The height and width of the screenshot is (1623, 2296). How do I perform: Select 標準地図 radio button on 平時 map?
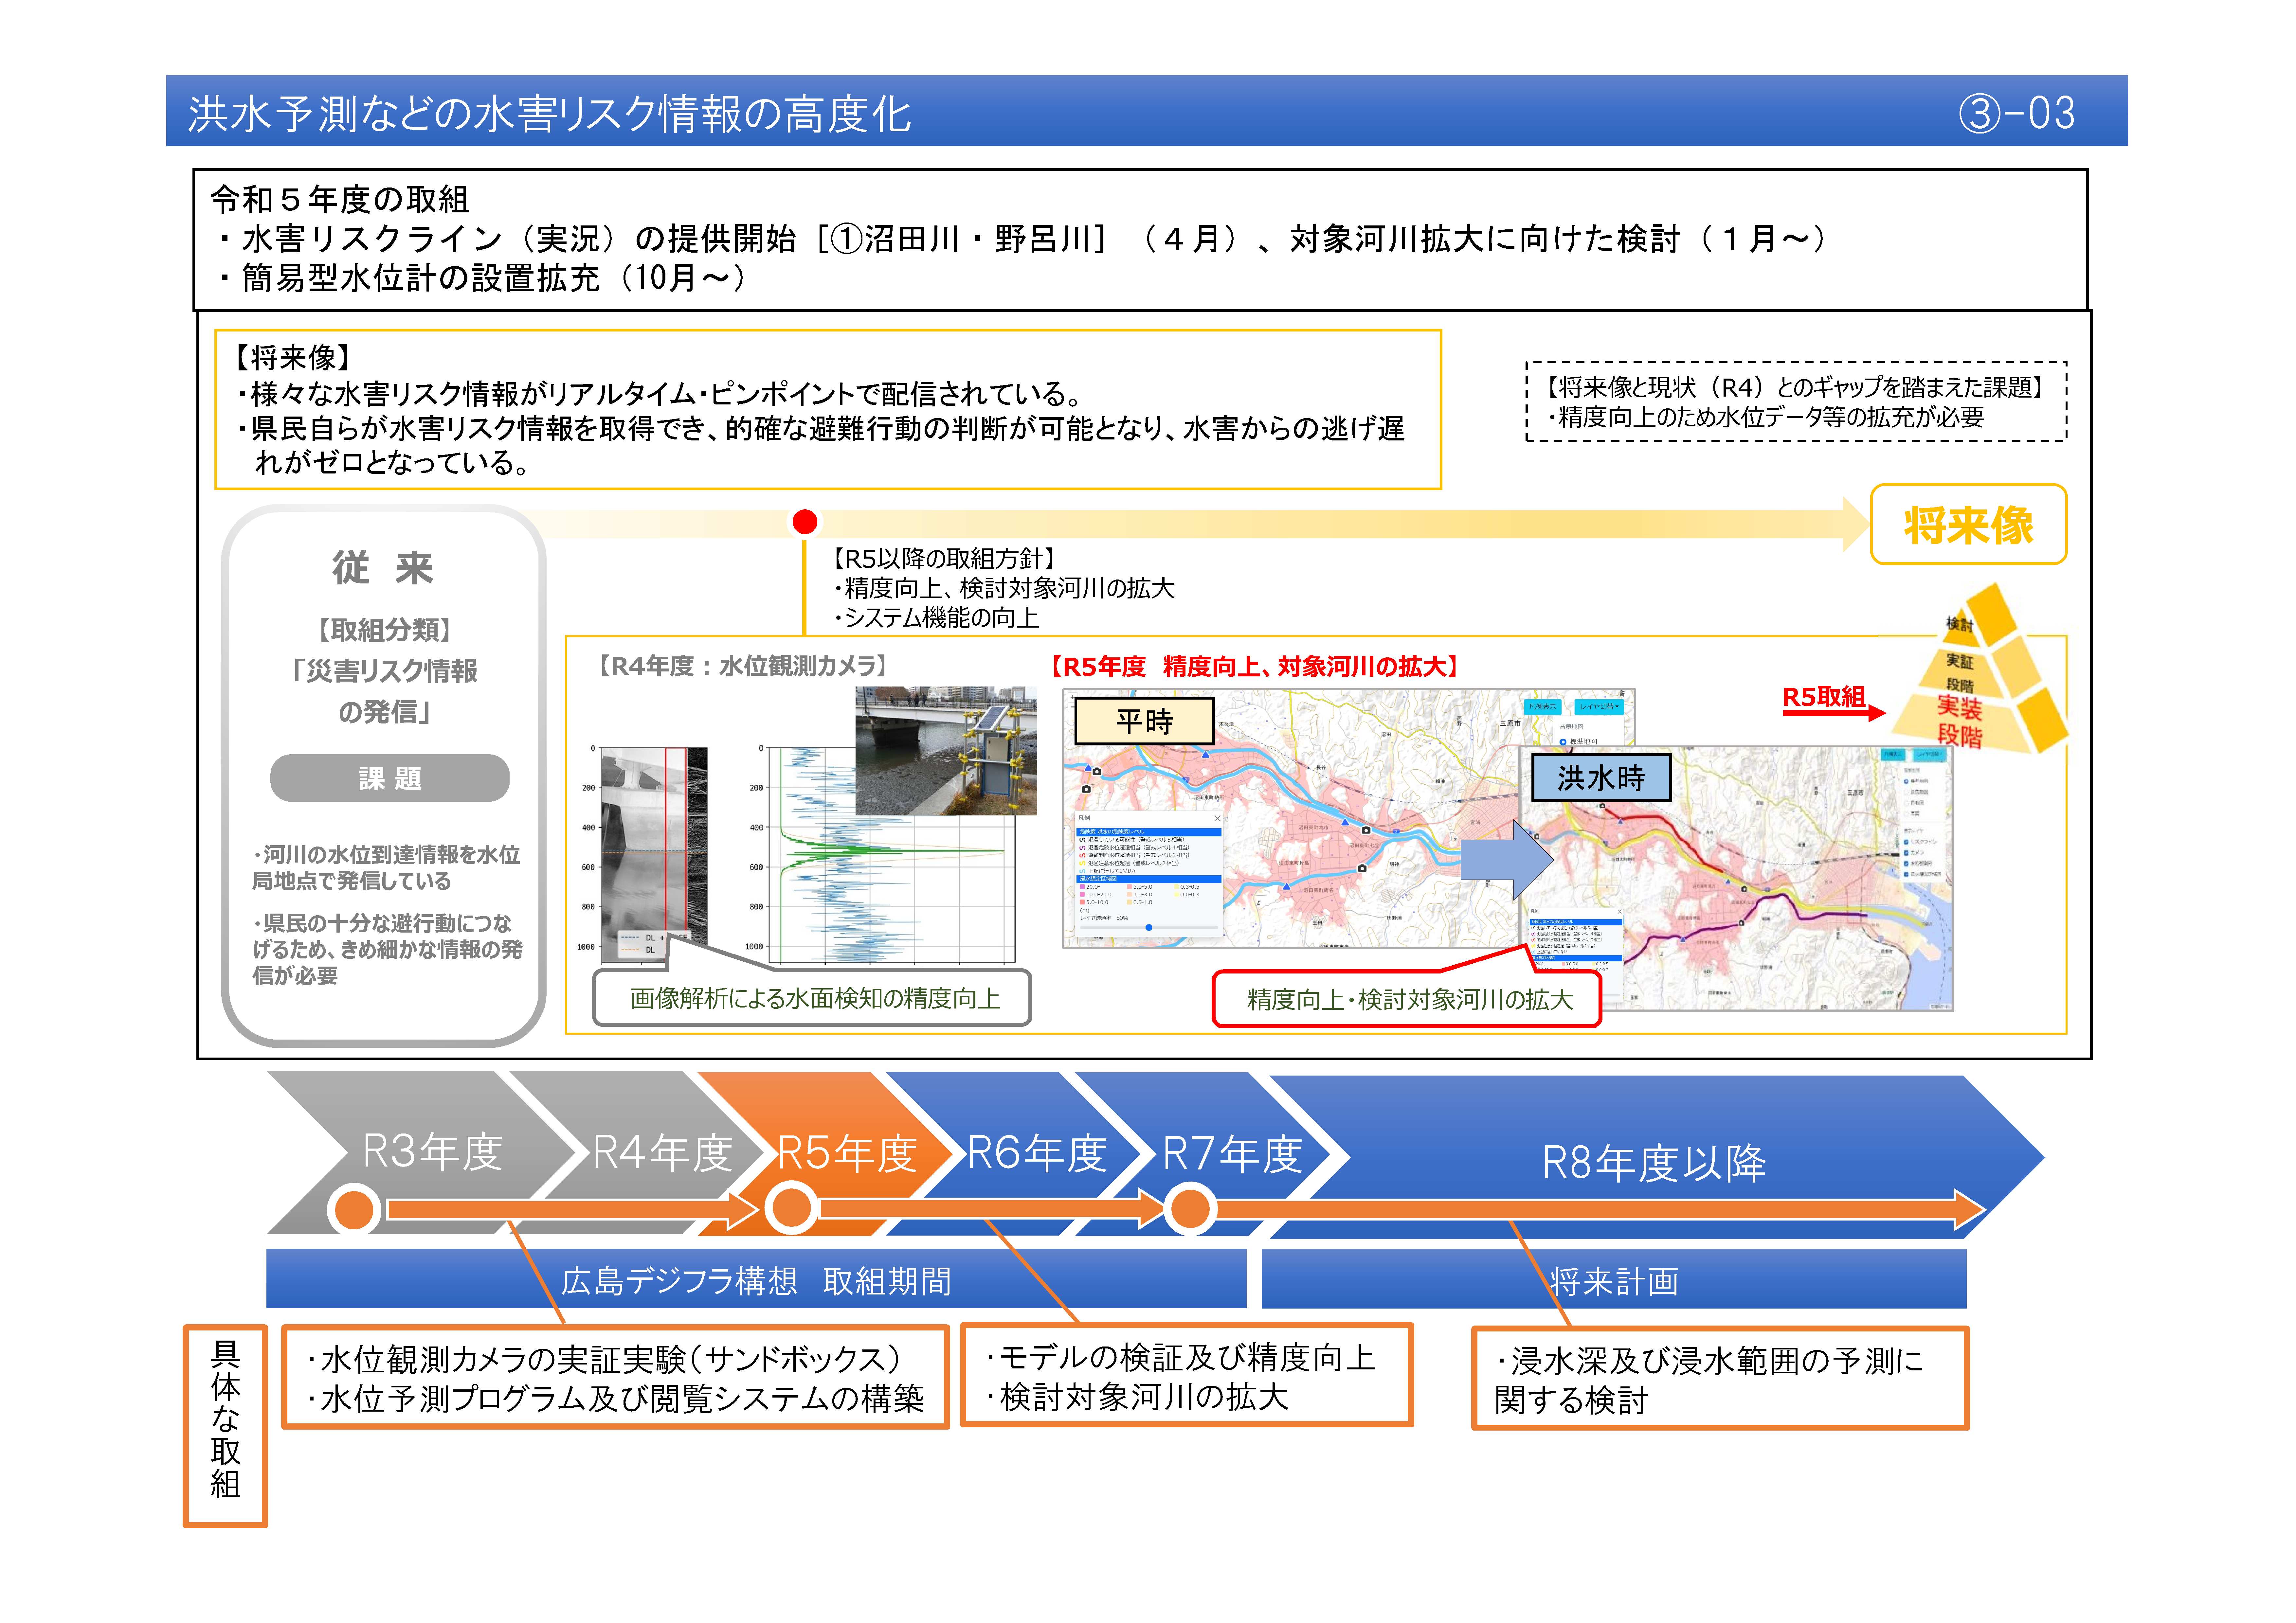pos(1563,742)
